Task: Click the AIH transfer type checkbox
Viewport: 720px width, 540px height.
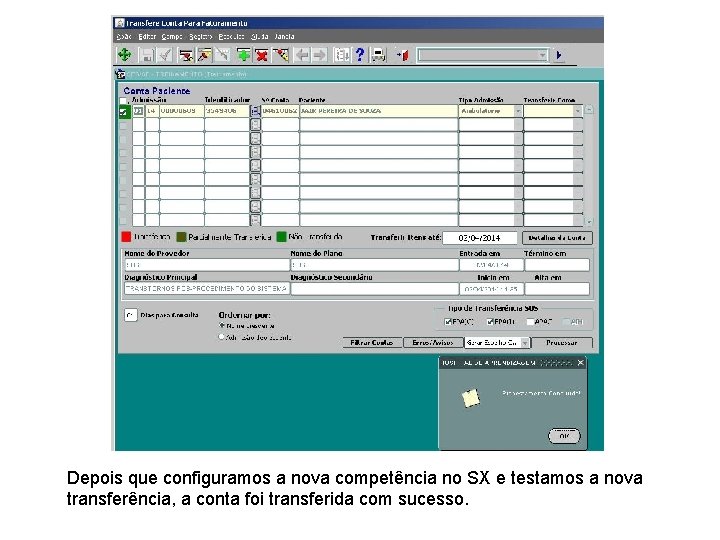Action: click(x=566, y=322)
